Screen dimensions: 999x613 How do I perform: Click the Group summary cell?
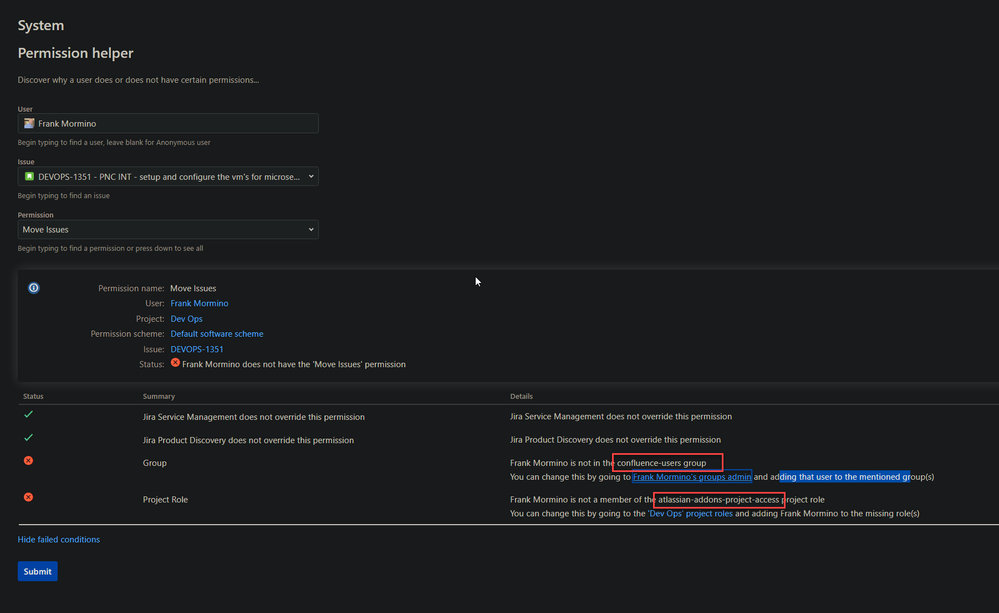154,463
